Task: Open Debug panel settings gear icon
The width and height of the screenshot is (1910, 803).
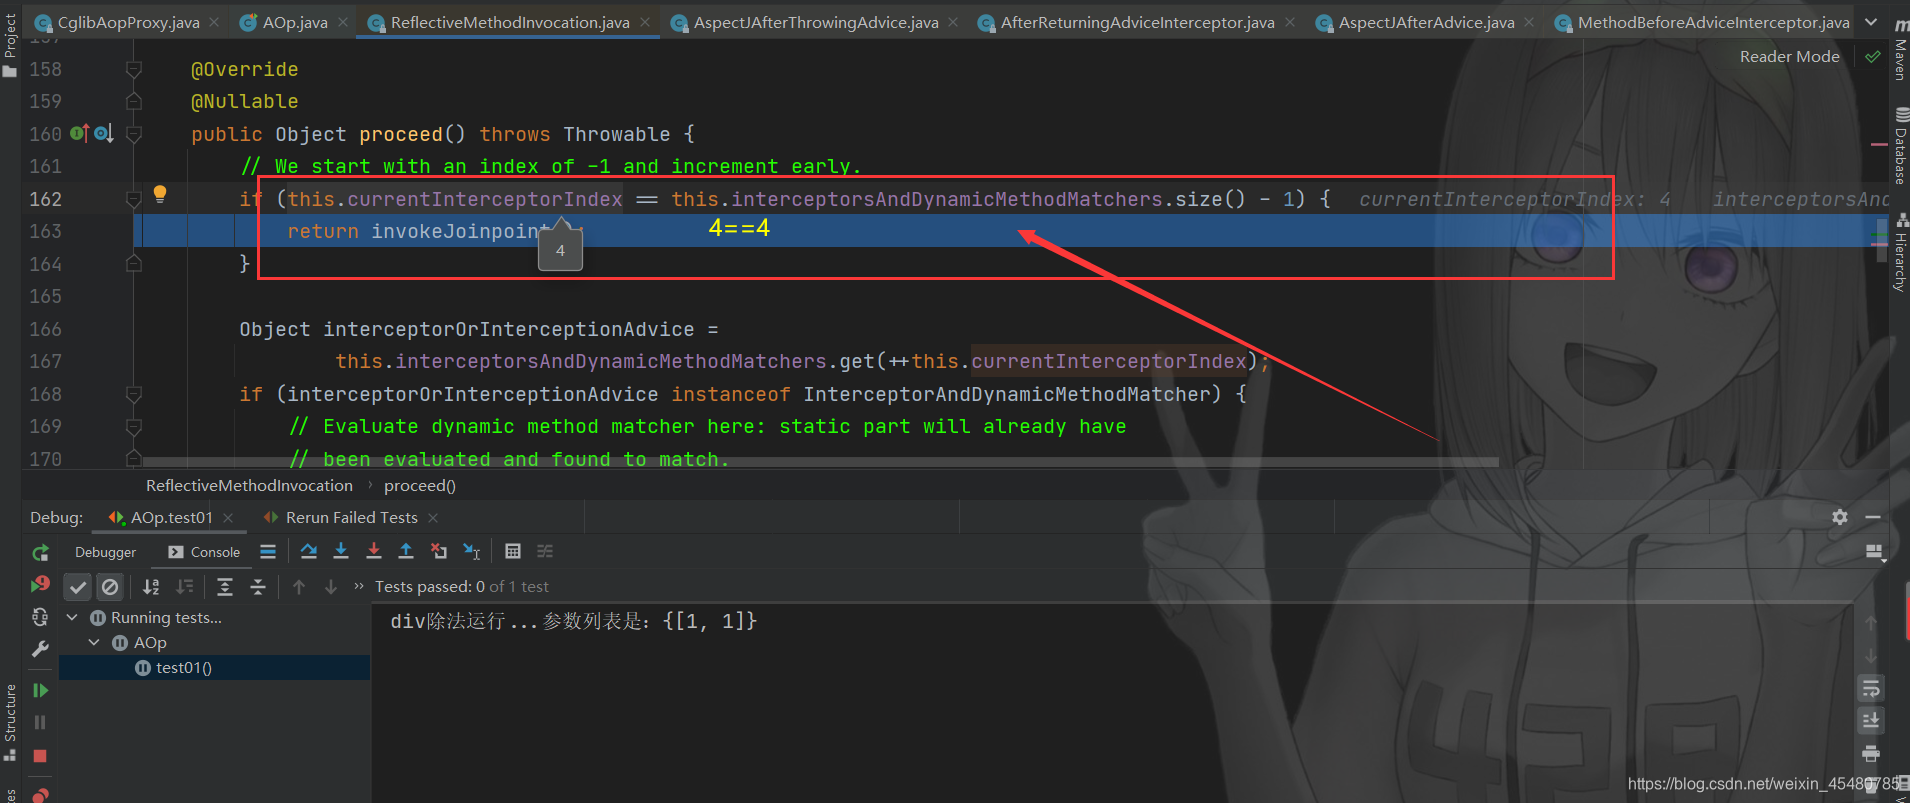Action: (1840, 517)
